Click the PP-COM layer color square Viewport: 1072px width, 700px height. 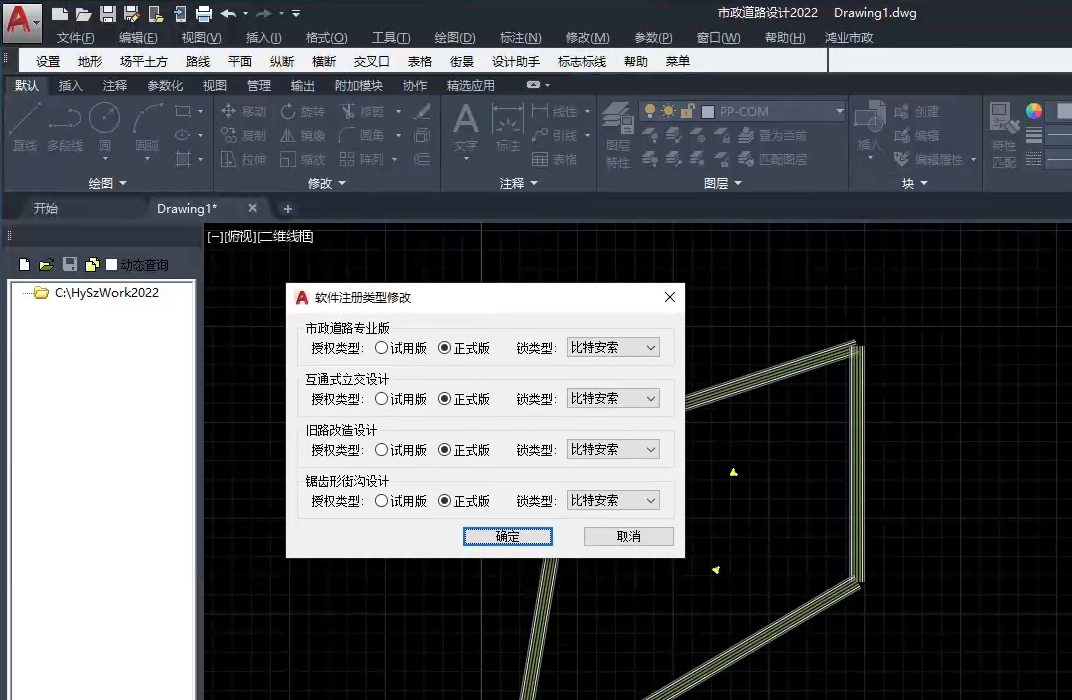tap(708, 111)
